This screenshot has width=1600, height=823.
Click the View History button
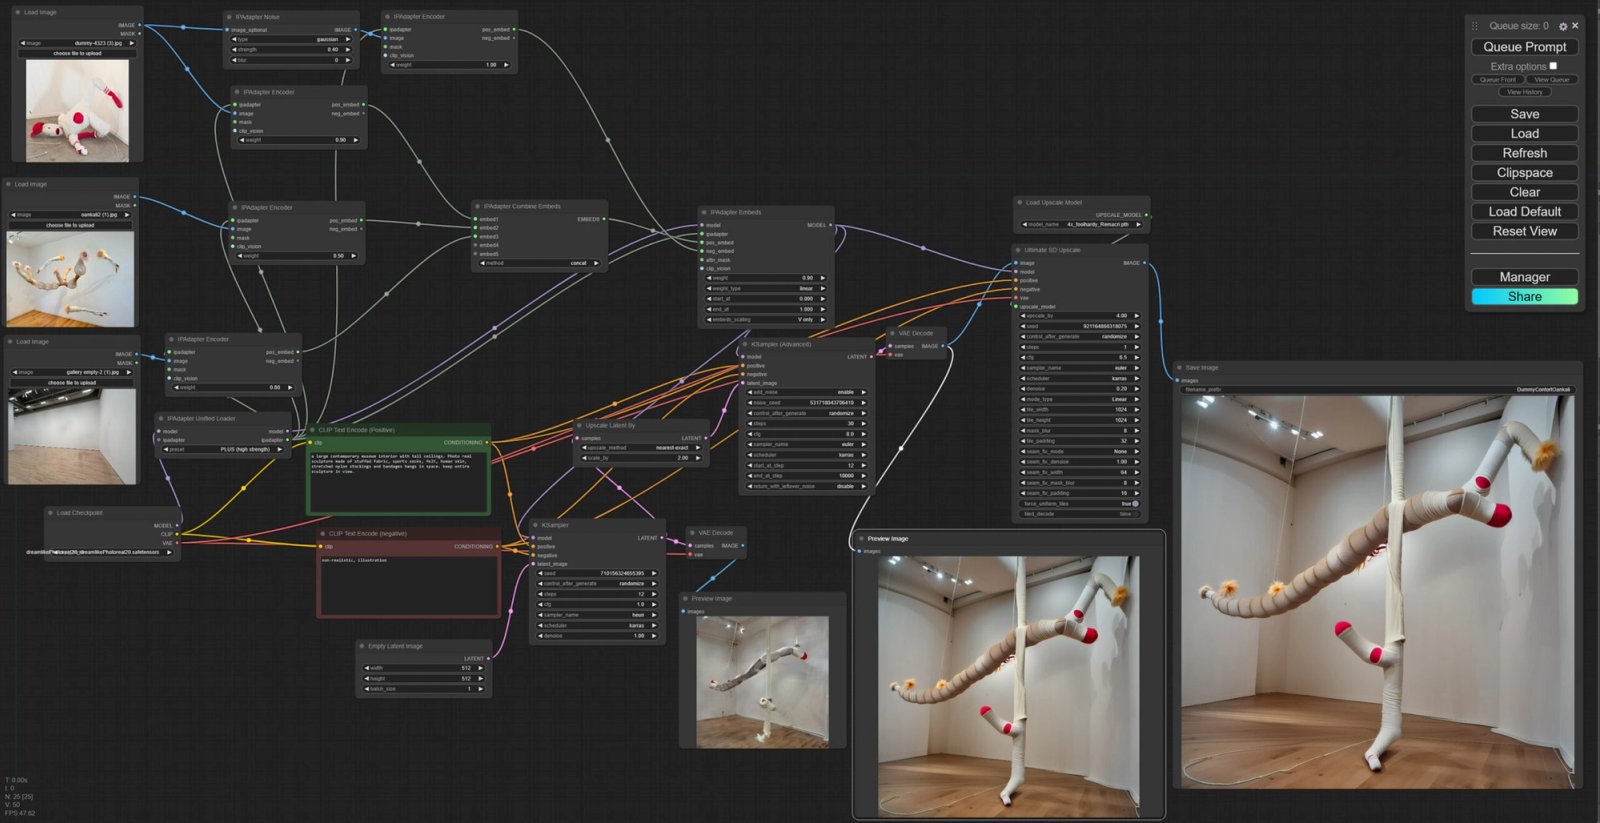1525,92
